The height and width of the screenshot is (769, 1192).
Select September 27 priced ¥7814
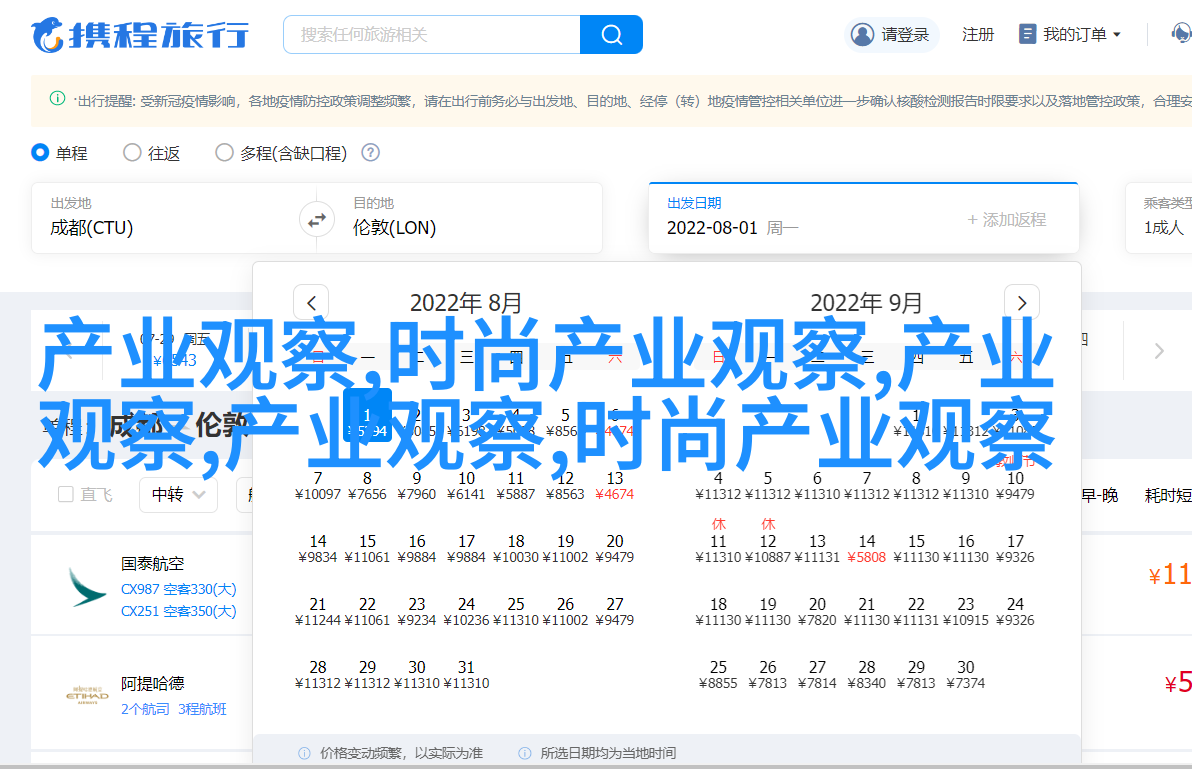pyautogui.click(x=817, y=675)
